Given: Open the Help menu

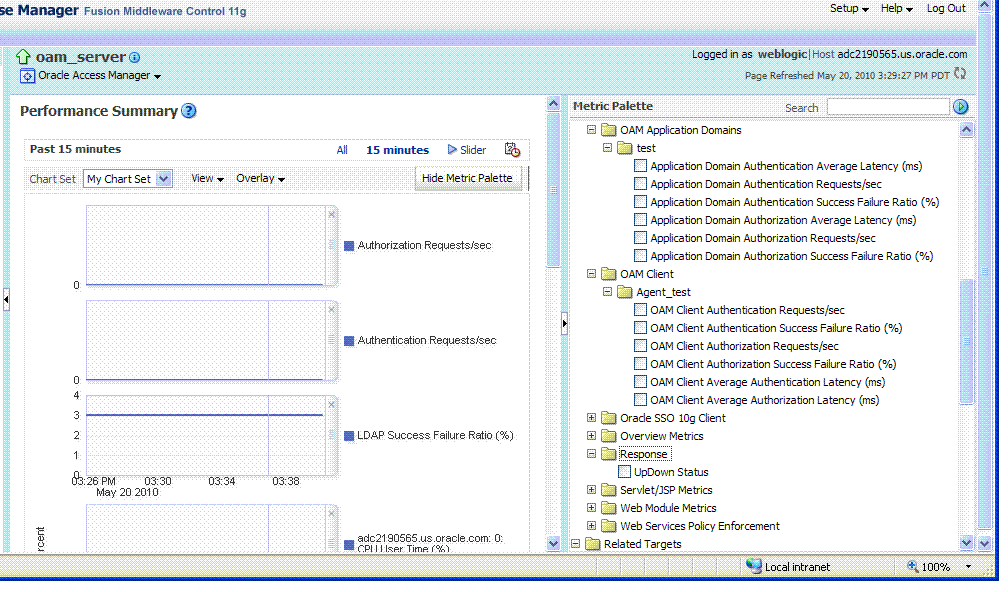Looking at the screenshot, I should click(x=897, y=8).
